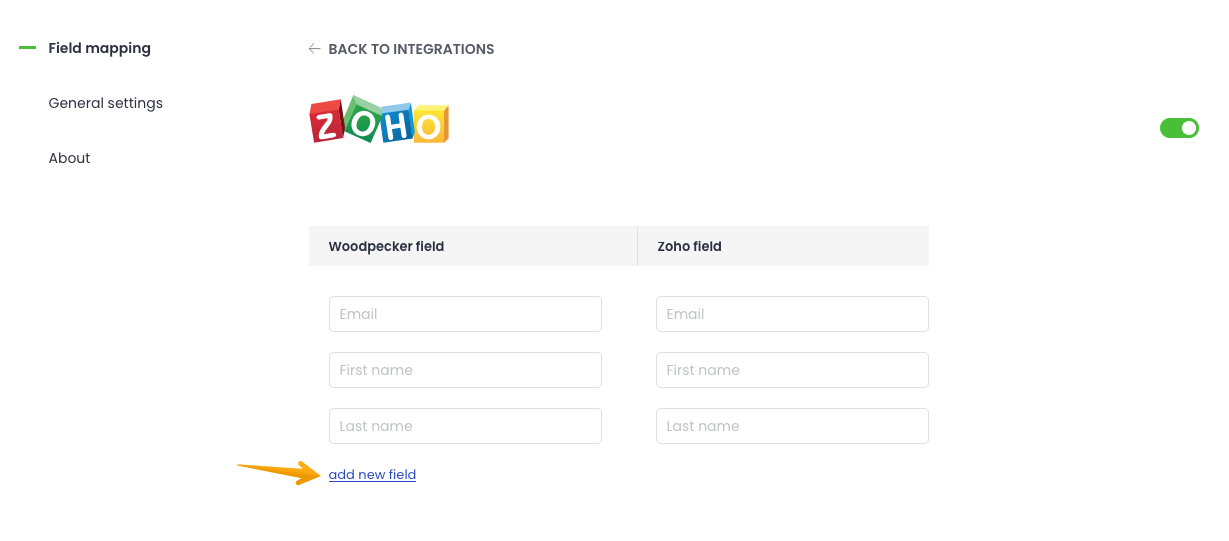Click the green dash indicator beside Field mapping
Viewport: 1229px width, 541px height.
pos(28,48)
